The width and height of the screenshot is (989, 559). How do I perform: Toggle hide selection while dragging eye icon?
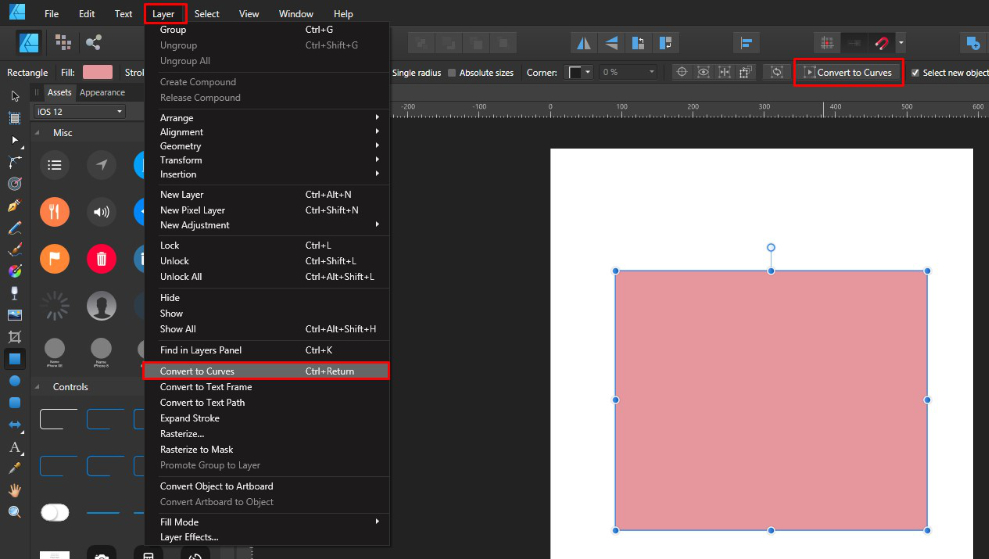[x=703, y=72]
